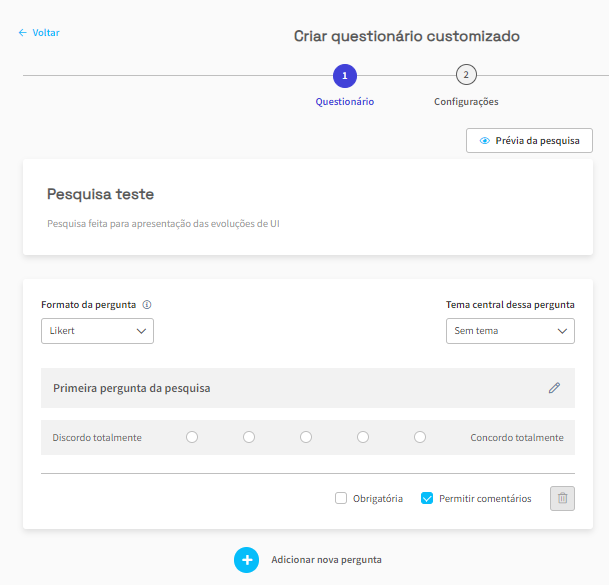Open the Likert question format dropdown

coord(97,331)
